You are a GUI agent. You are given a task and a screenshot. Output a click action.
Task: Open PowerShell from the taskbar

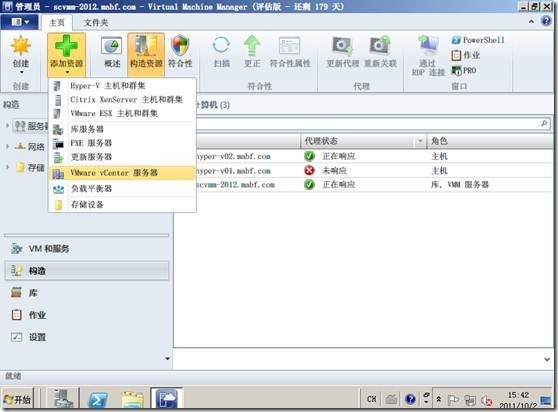pyautogui.click(x=98, y=400)
